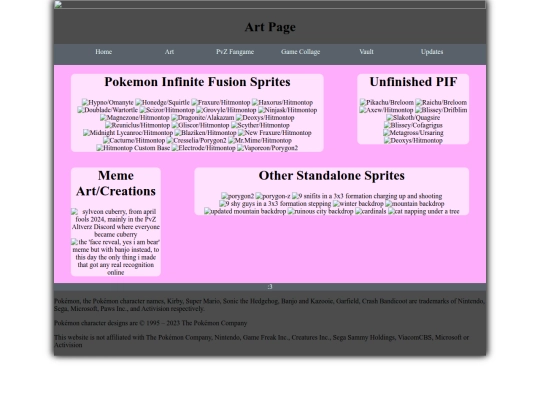The image size is (540, 405).
Task: Click the Pokemon Infinite Fusion Sprites heading
Action: pos(197,82)
